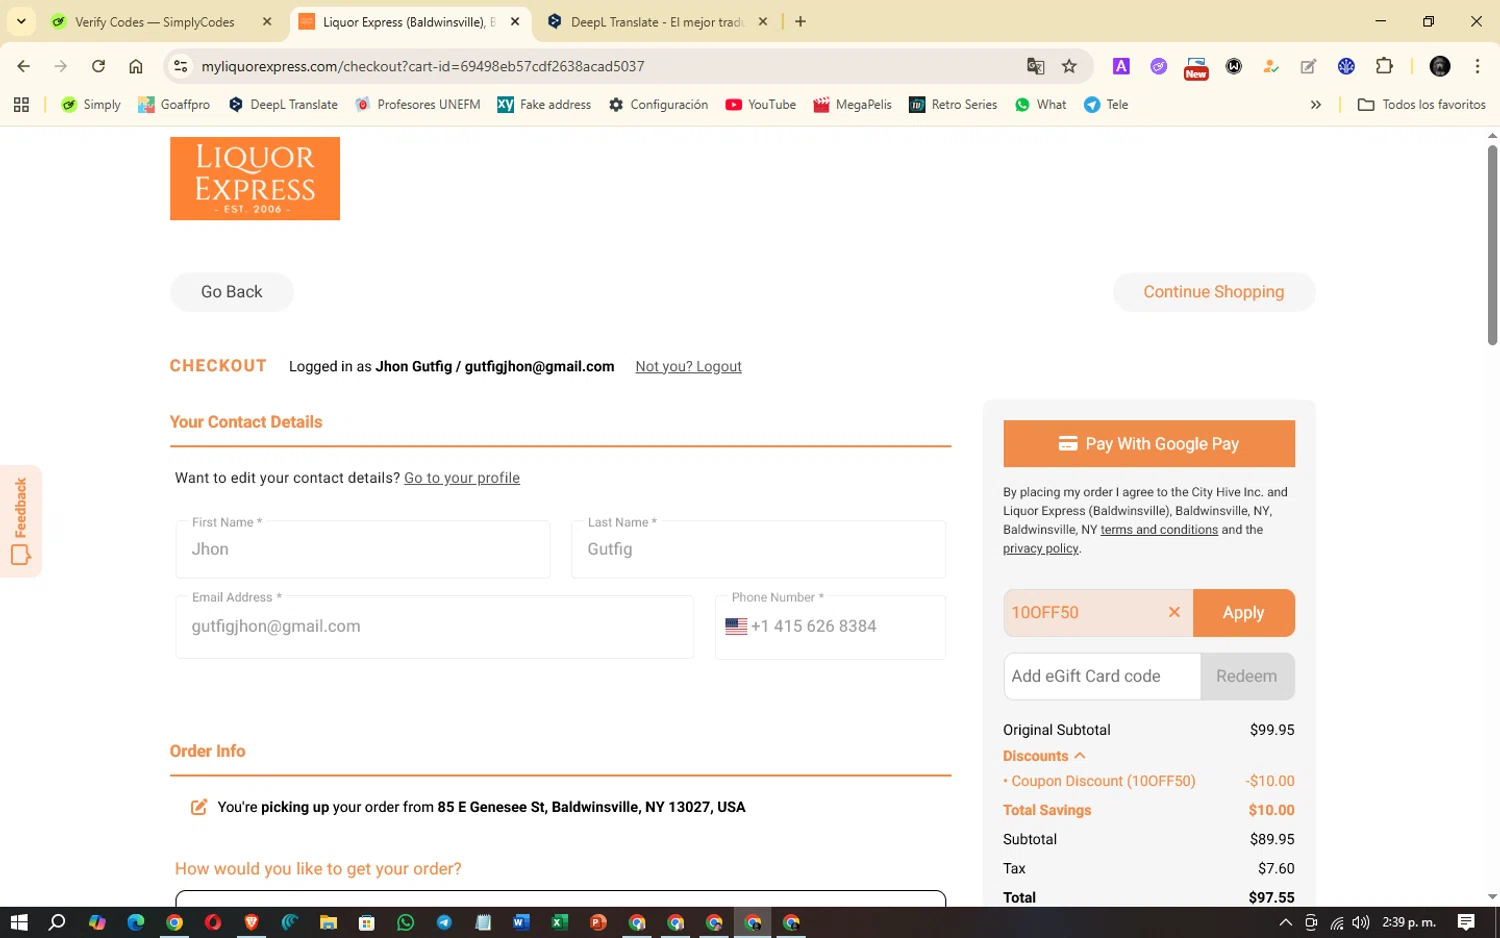Open the YouTube bookmark
1500x938 pixels.
761,104
